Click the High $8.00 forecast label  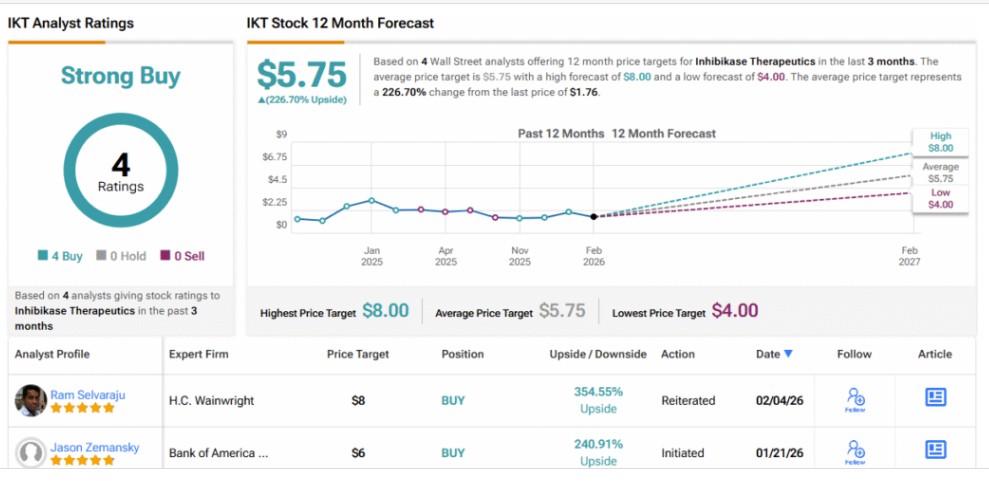[x=940, y=142]
